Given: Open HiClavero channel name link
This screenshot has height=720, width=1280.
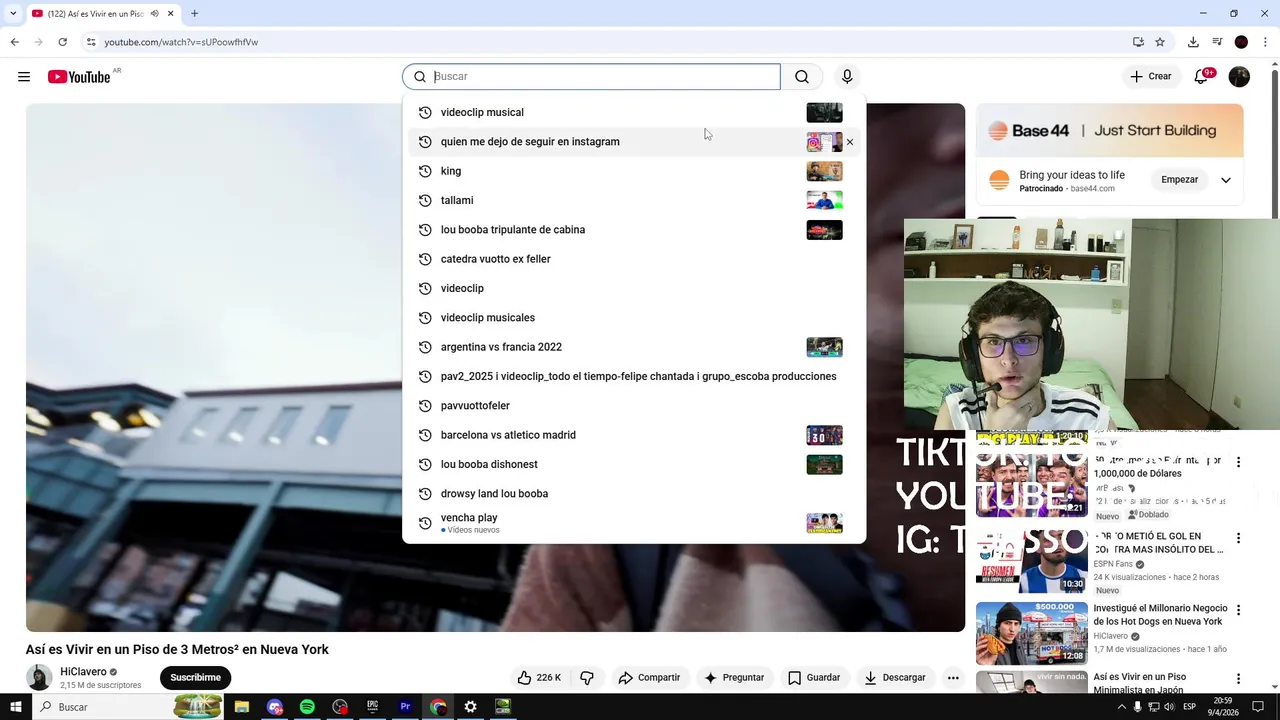Looking at the screenshot, I should 83,672.
